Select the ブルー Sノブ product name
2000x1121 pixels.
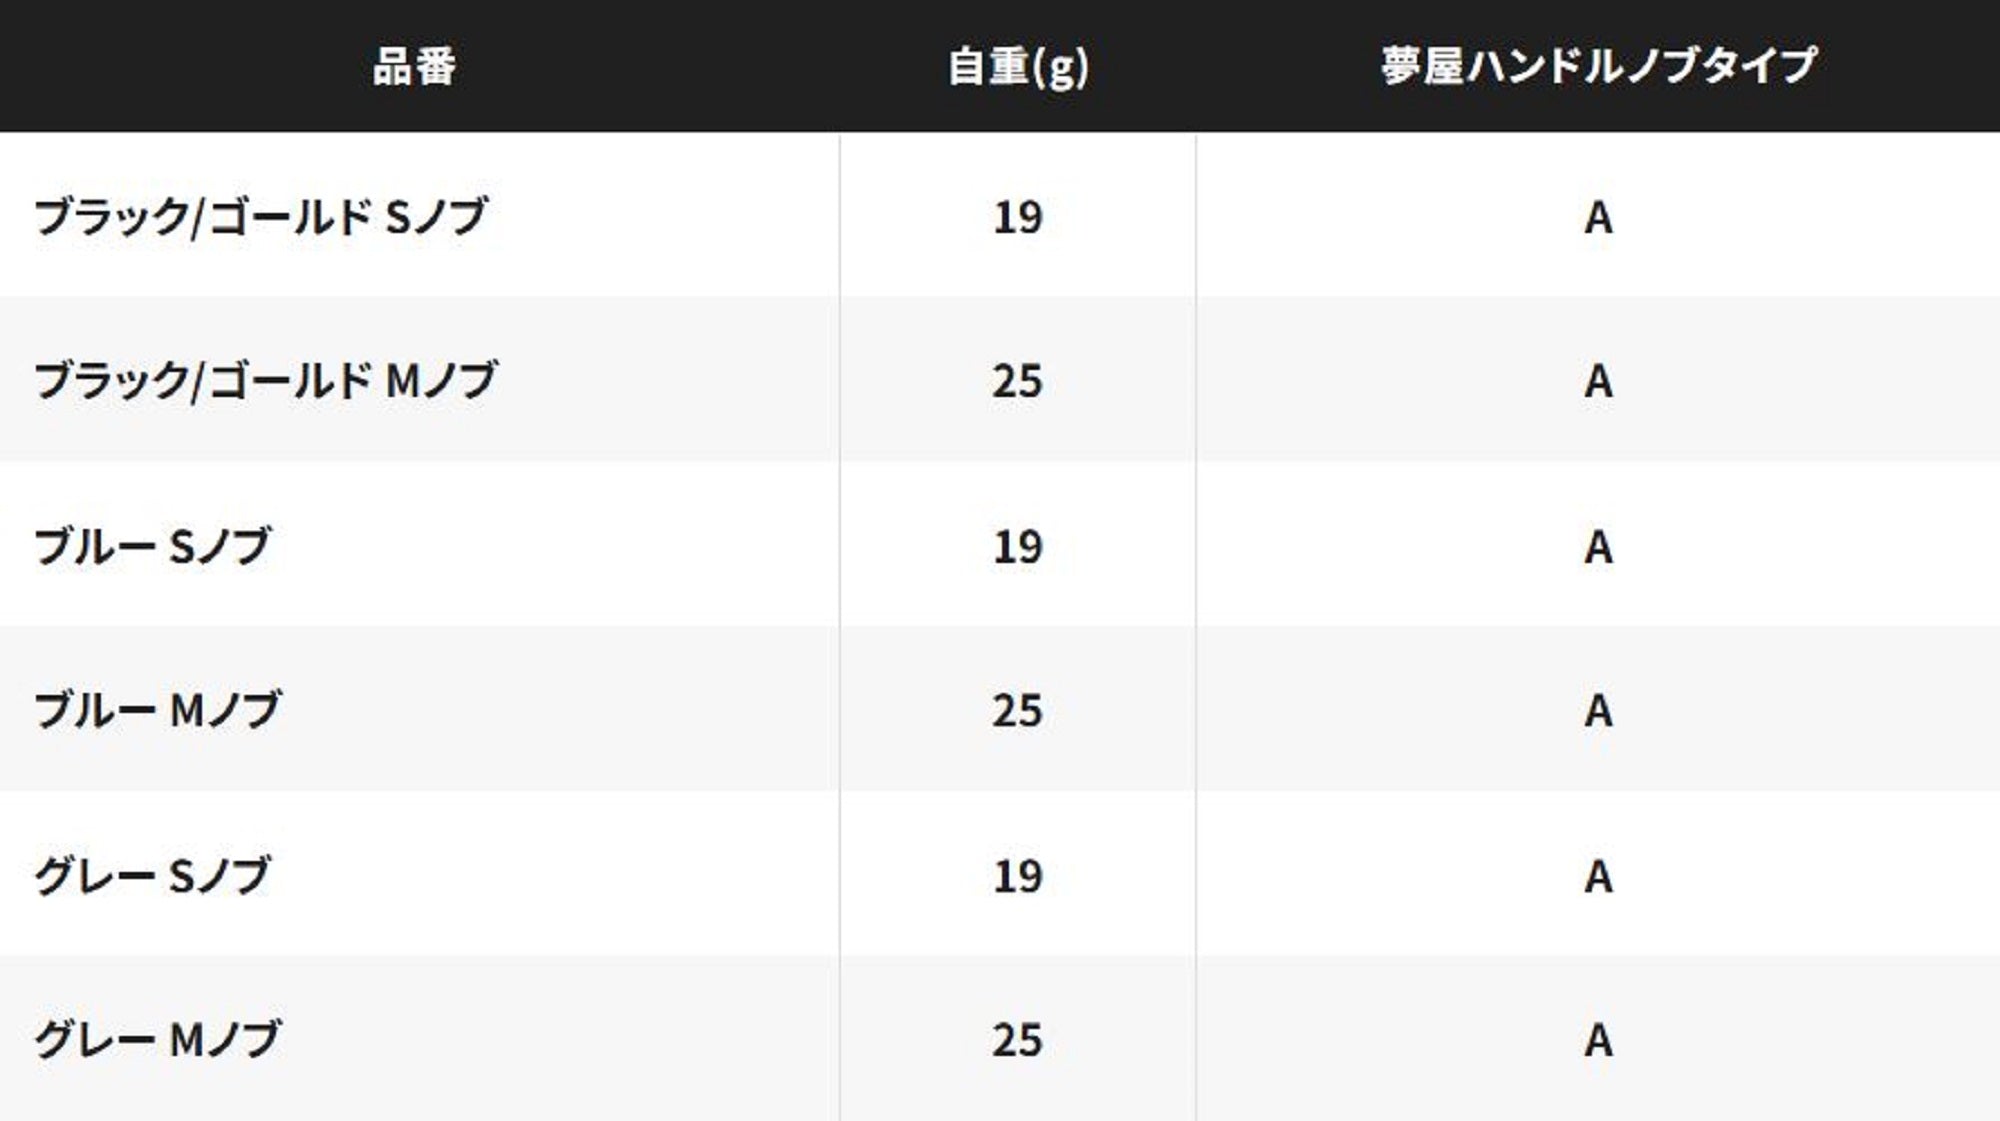(x=152, y=547)
